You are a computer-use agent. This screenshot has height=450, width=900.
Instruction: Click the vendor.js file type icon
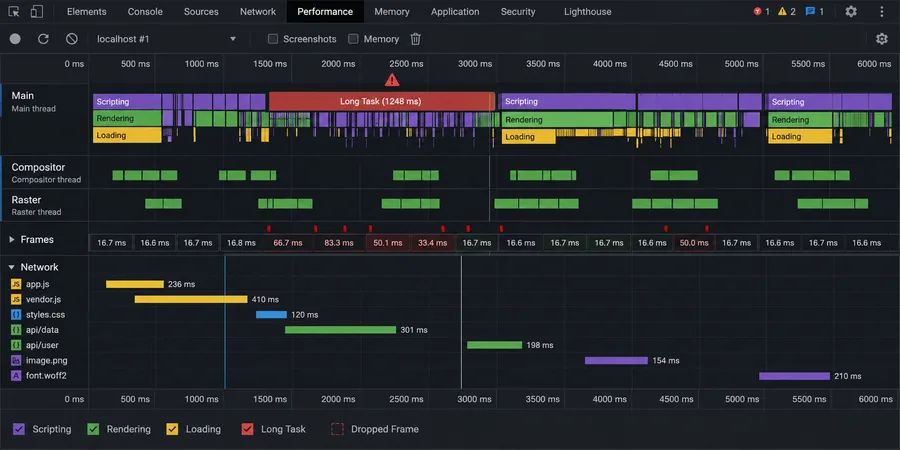pos(16,300)
